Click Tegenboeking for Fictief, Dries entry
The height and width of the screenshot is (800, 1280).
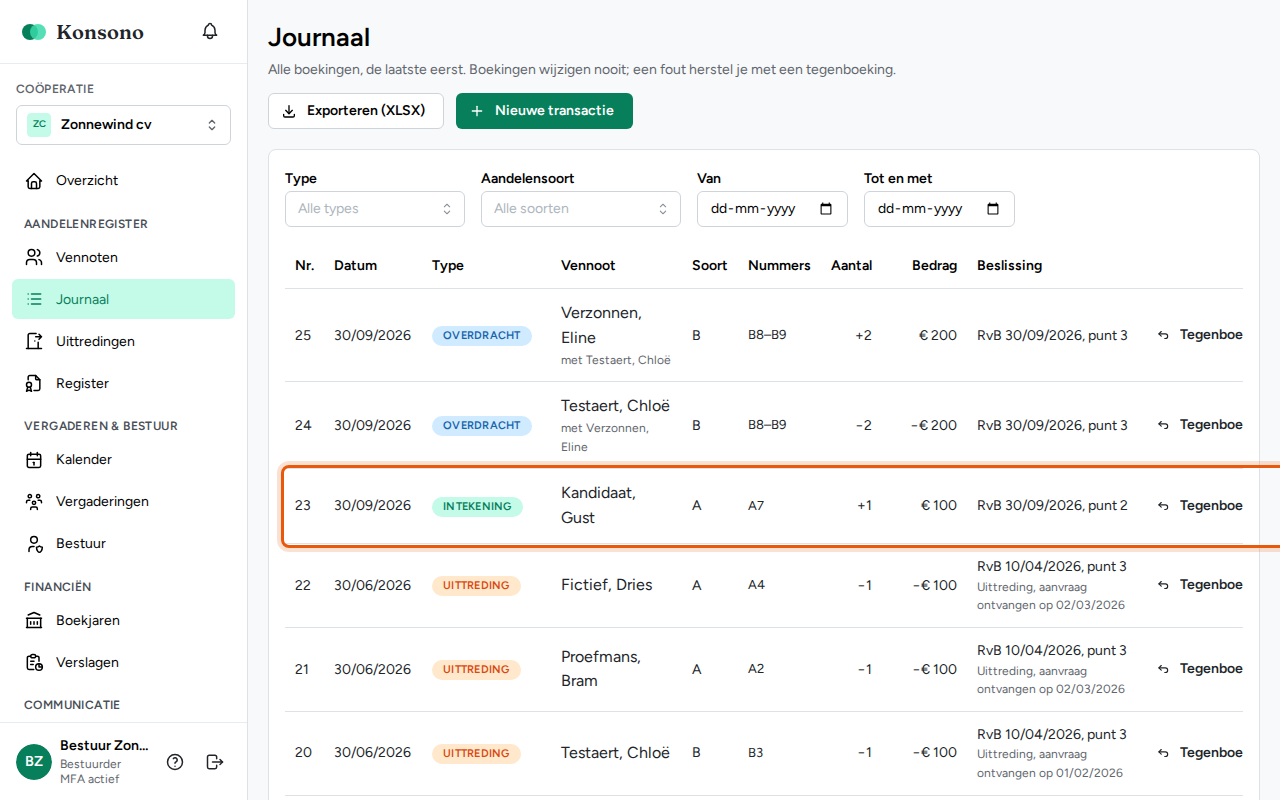click(x=1200, y=585)
